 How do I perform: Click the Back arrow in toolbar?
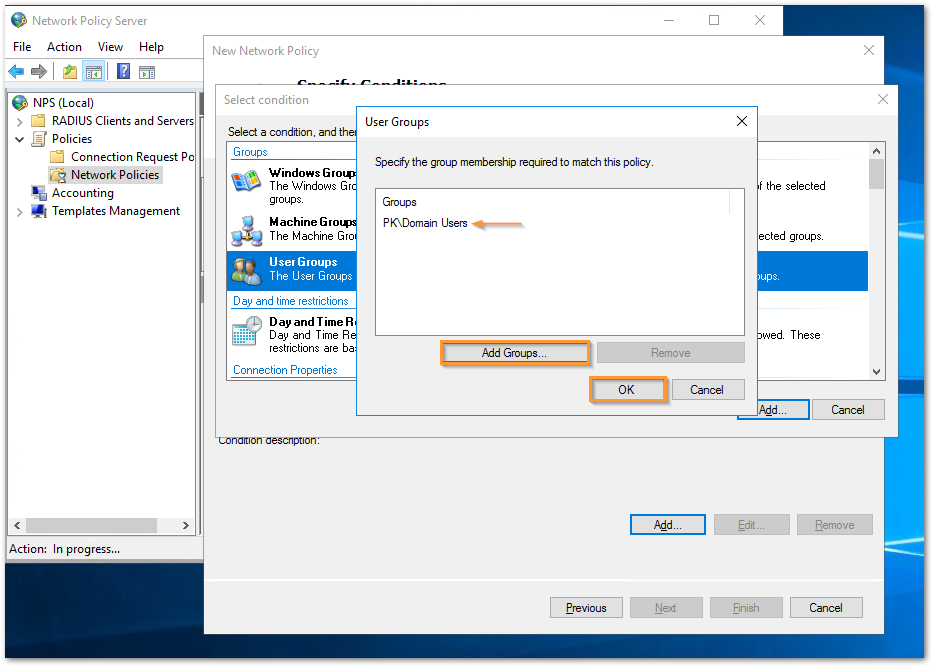[16, 71]
